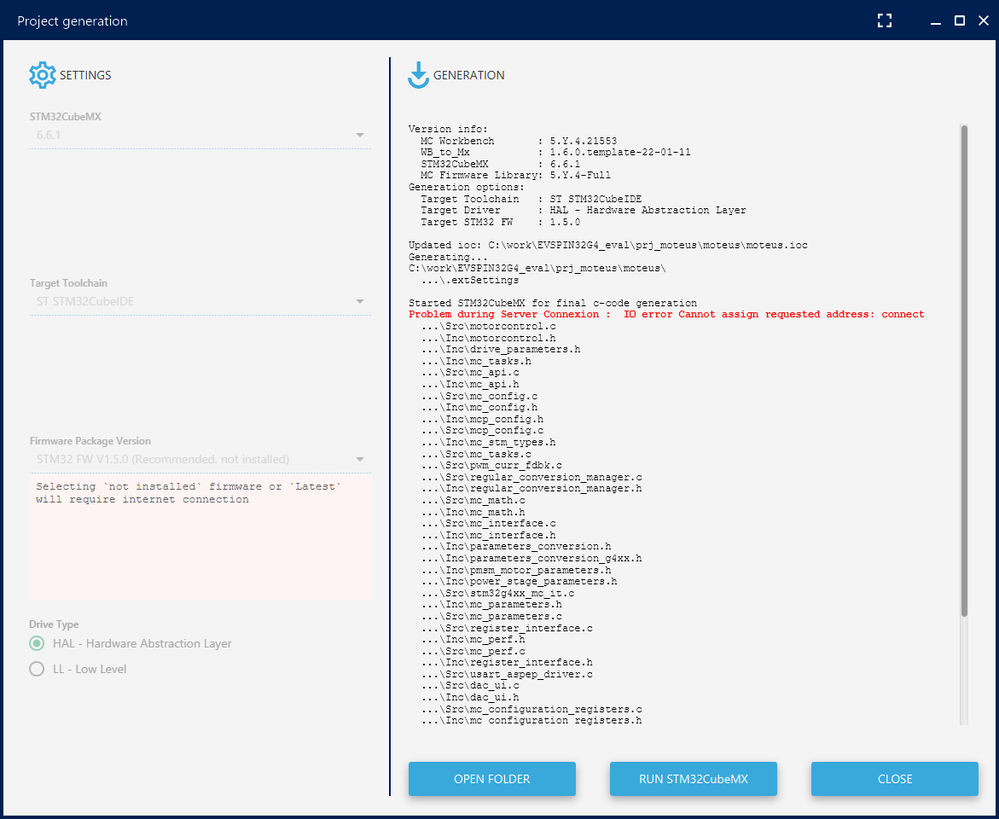
Task: Click the '...\Src\usart_aspep_driver.c' log line
Action: pyautogui.click(x=507, y=674)
